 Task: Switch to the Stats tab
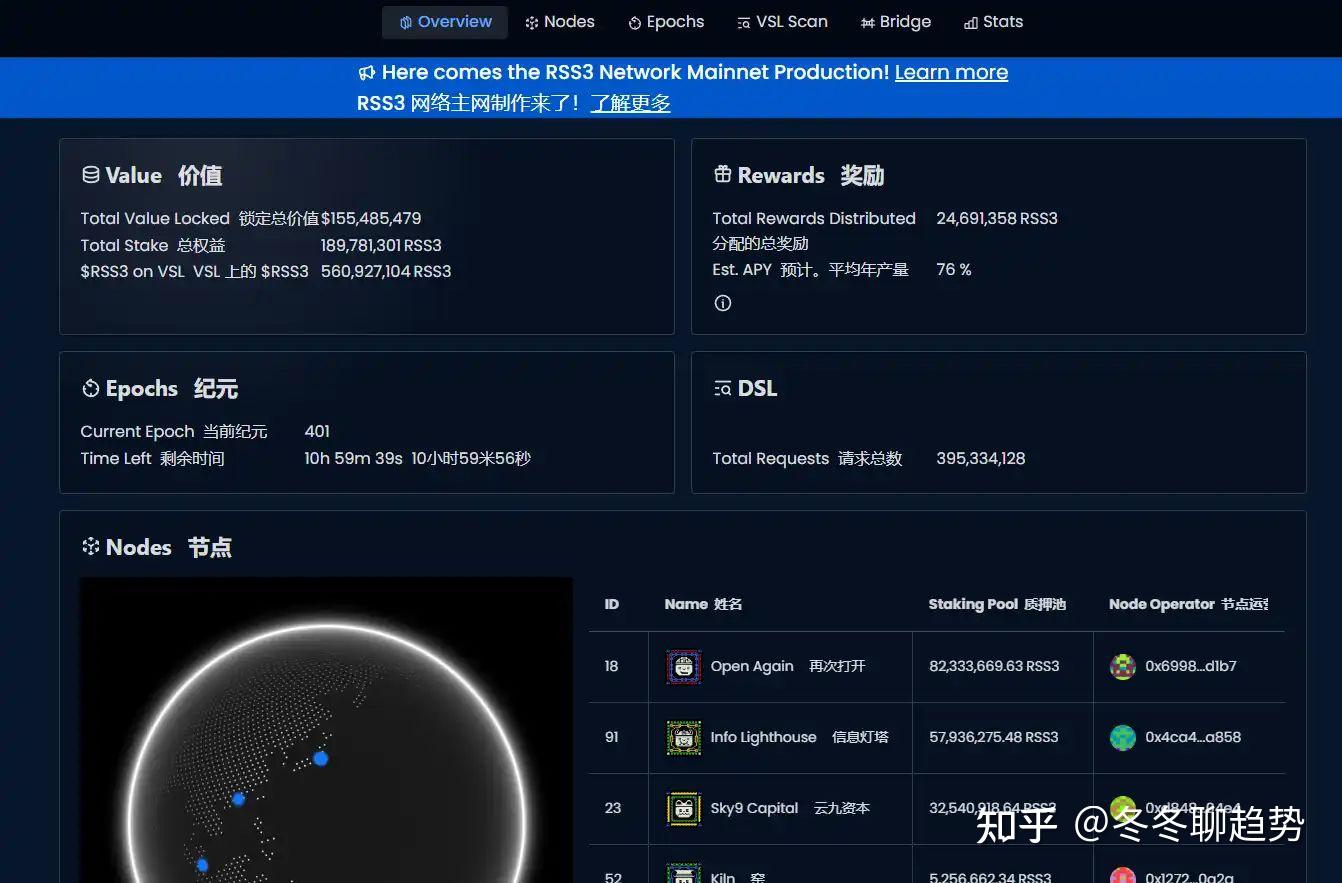993,21
